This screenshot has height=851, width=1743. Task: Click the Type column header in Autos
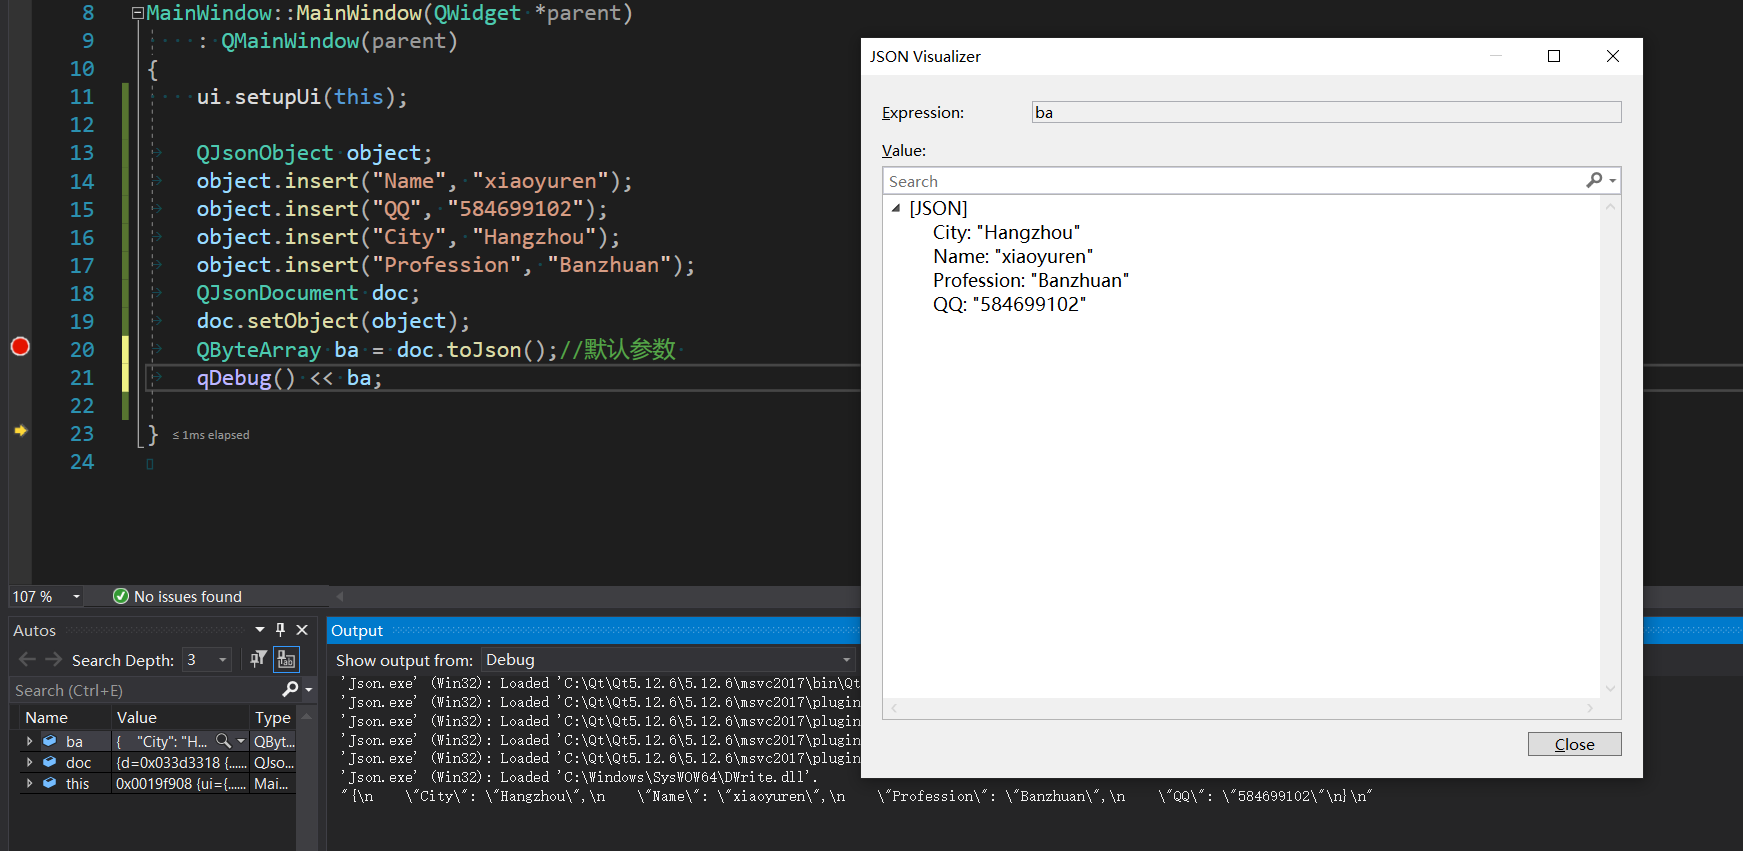(272, 717)
